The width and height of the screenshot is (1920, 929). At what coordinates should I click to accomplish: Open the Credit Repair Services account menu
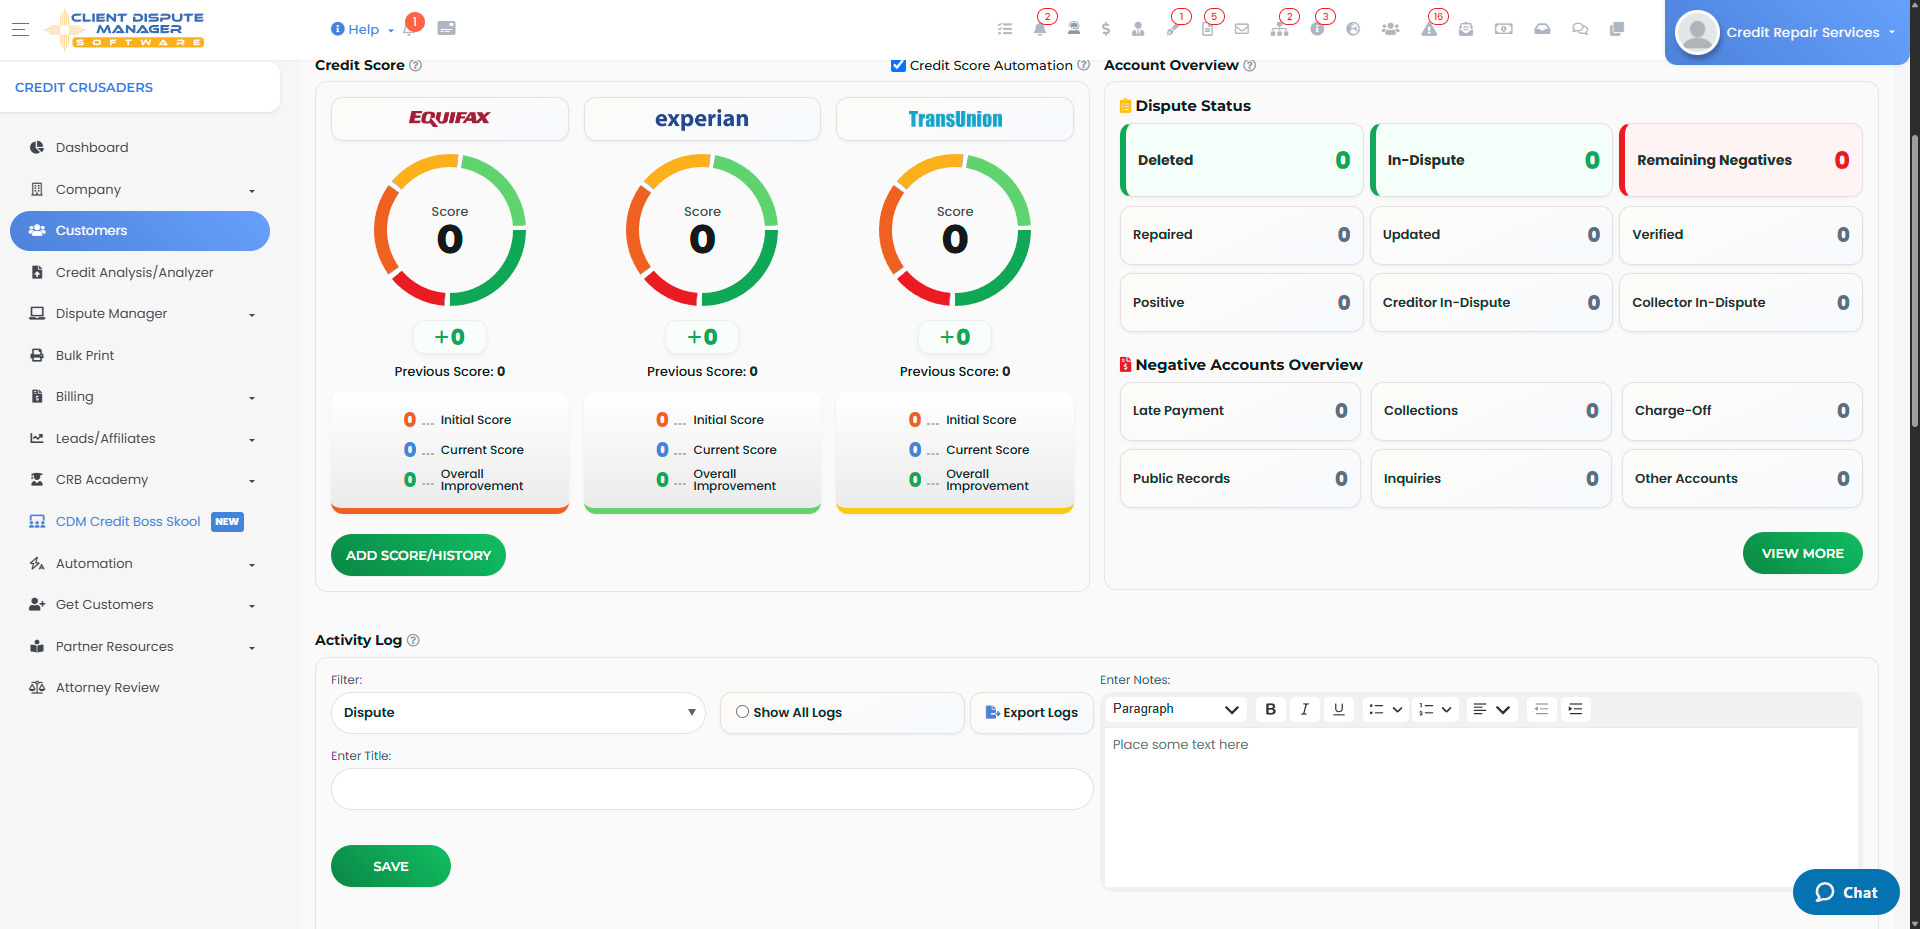1787,32
